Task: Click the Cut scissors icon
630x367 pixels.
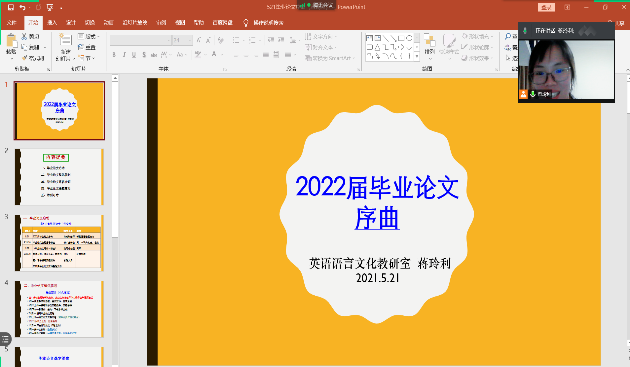Action: tap(24, 37)
